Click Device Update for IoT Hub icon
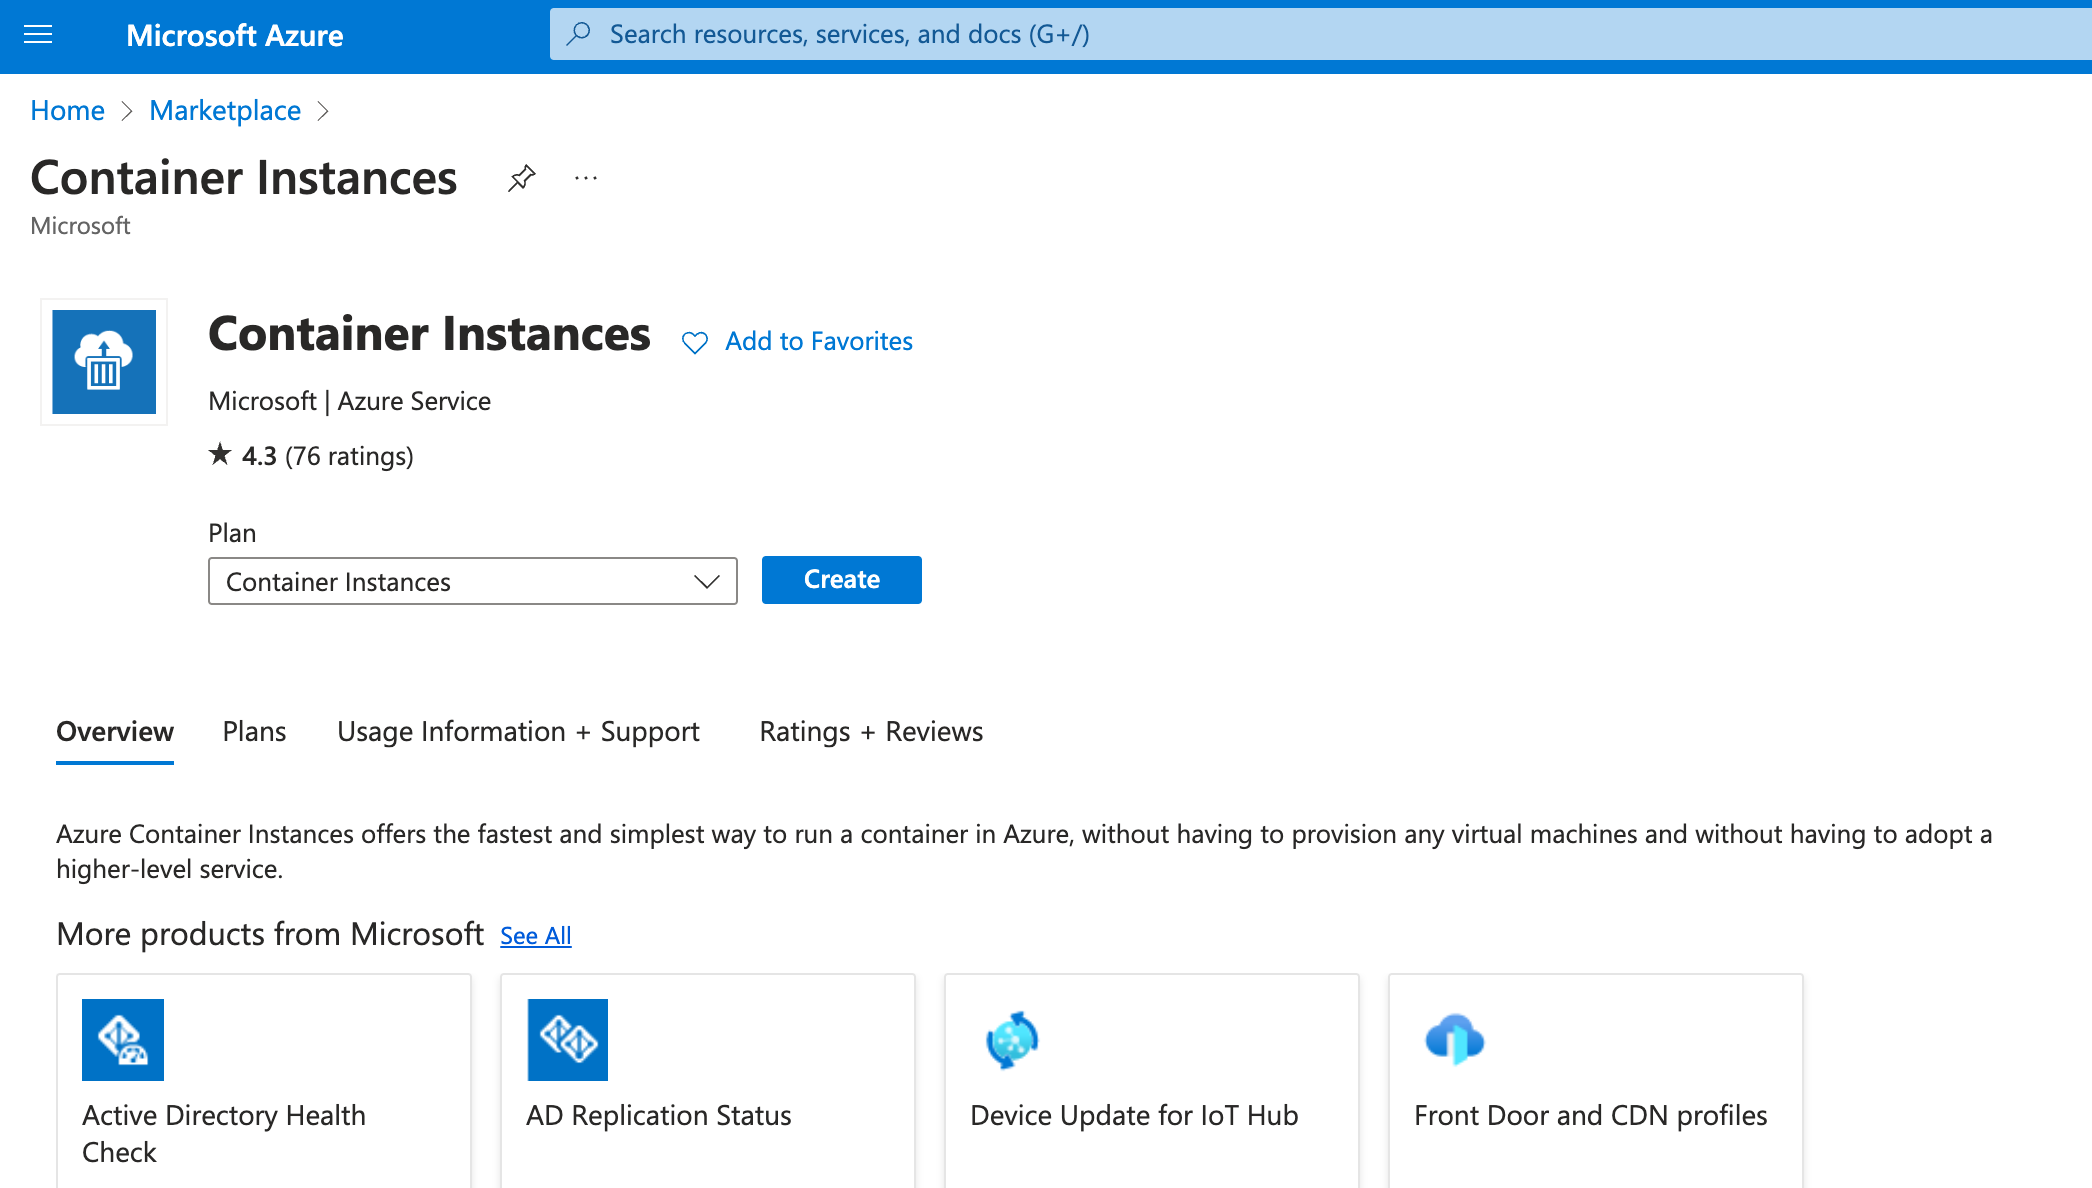This screenshot has height=1188, width=2092. click(1012, 1039)
